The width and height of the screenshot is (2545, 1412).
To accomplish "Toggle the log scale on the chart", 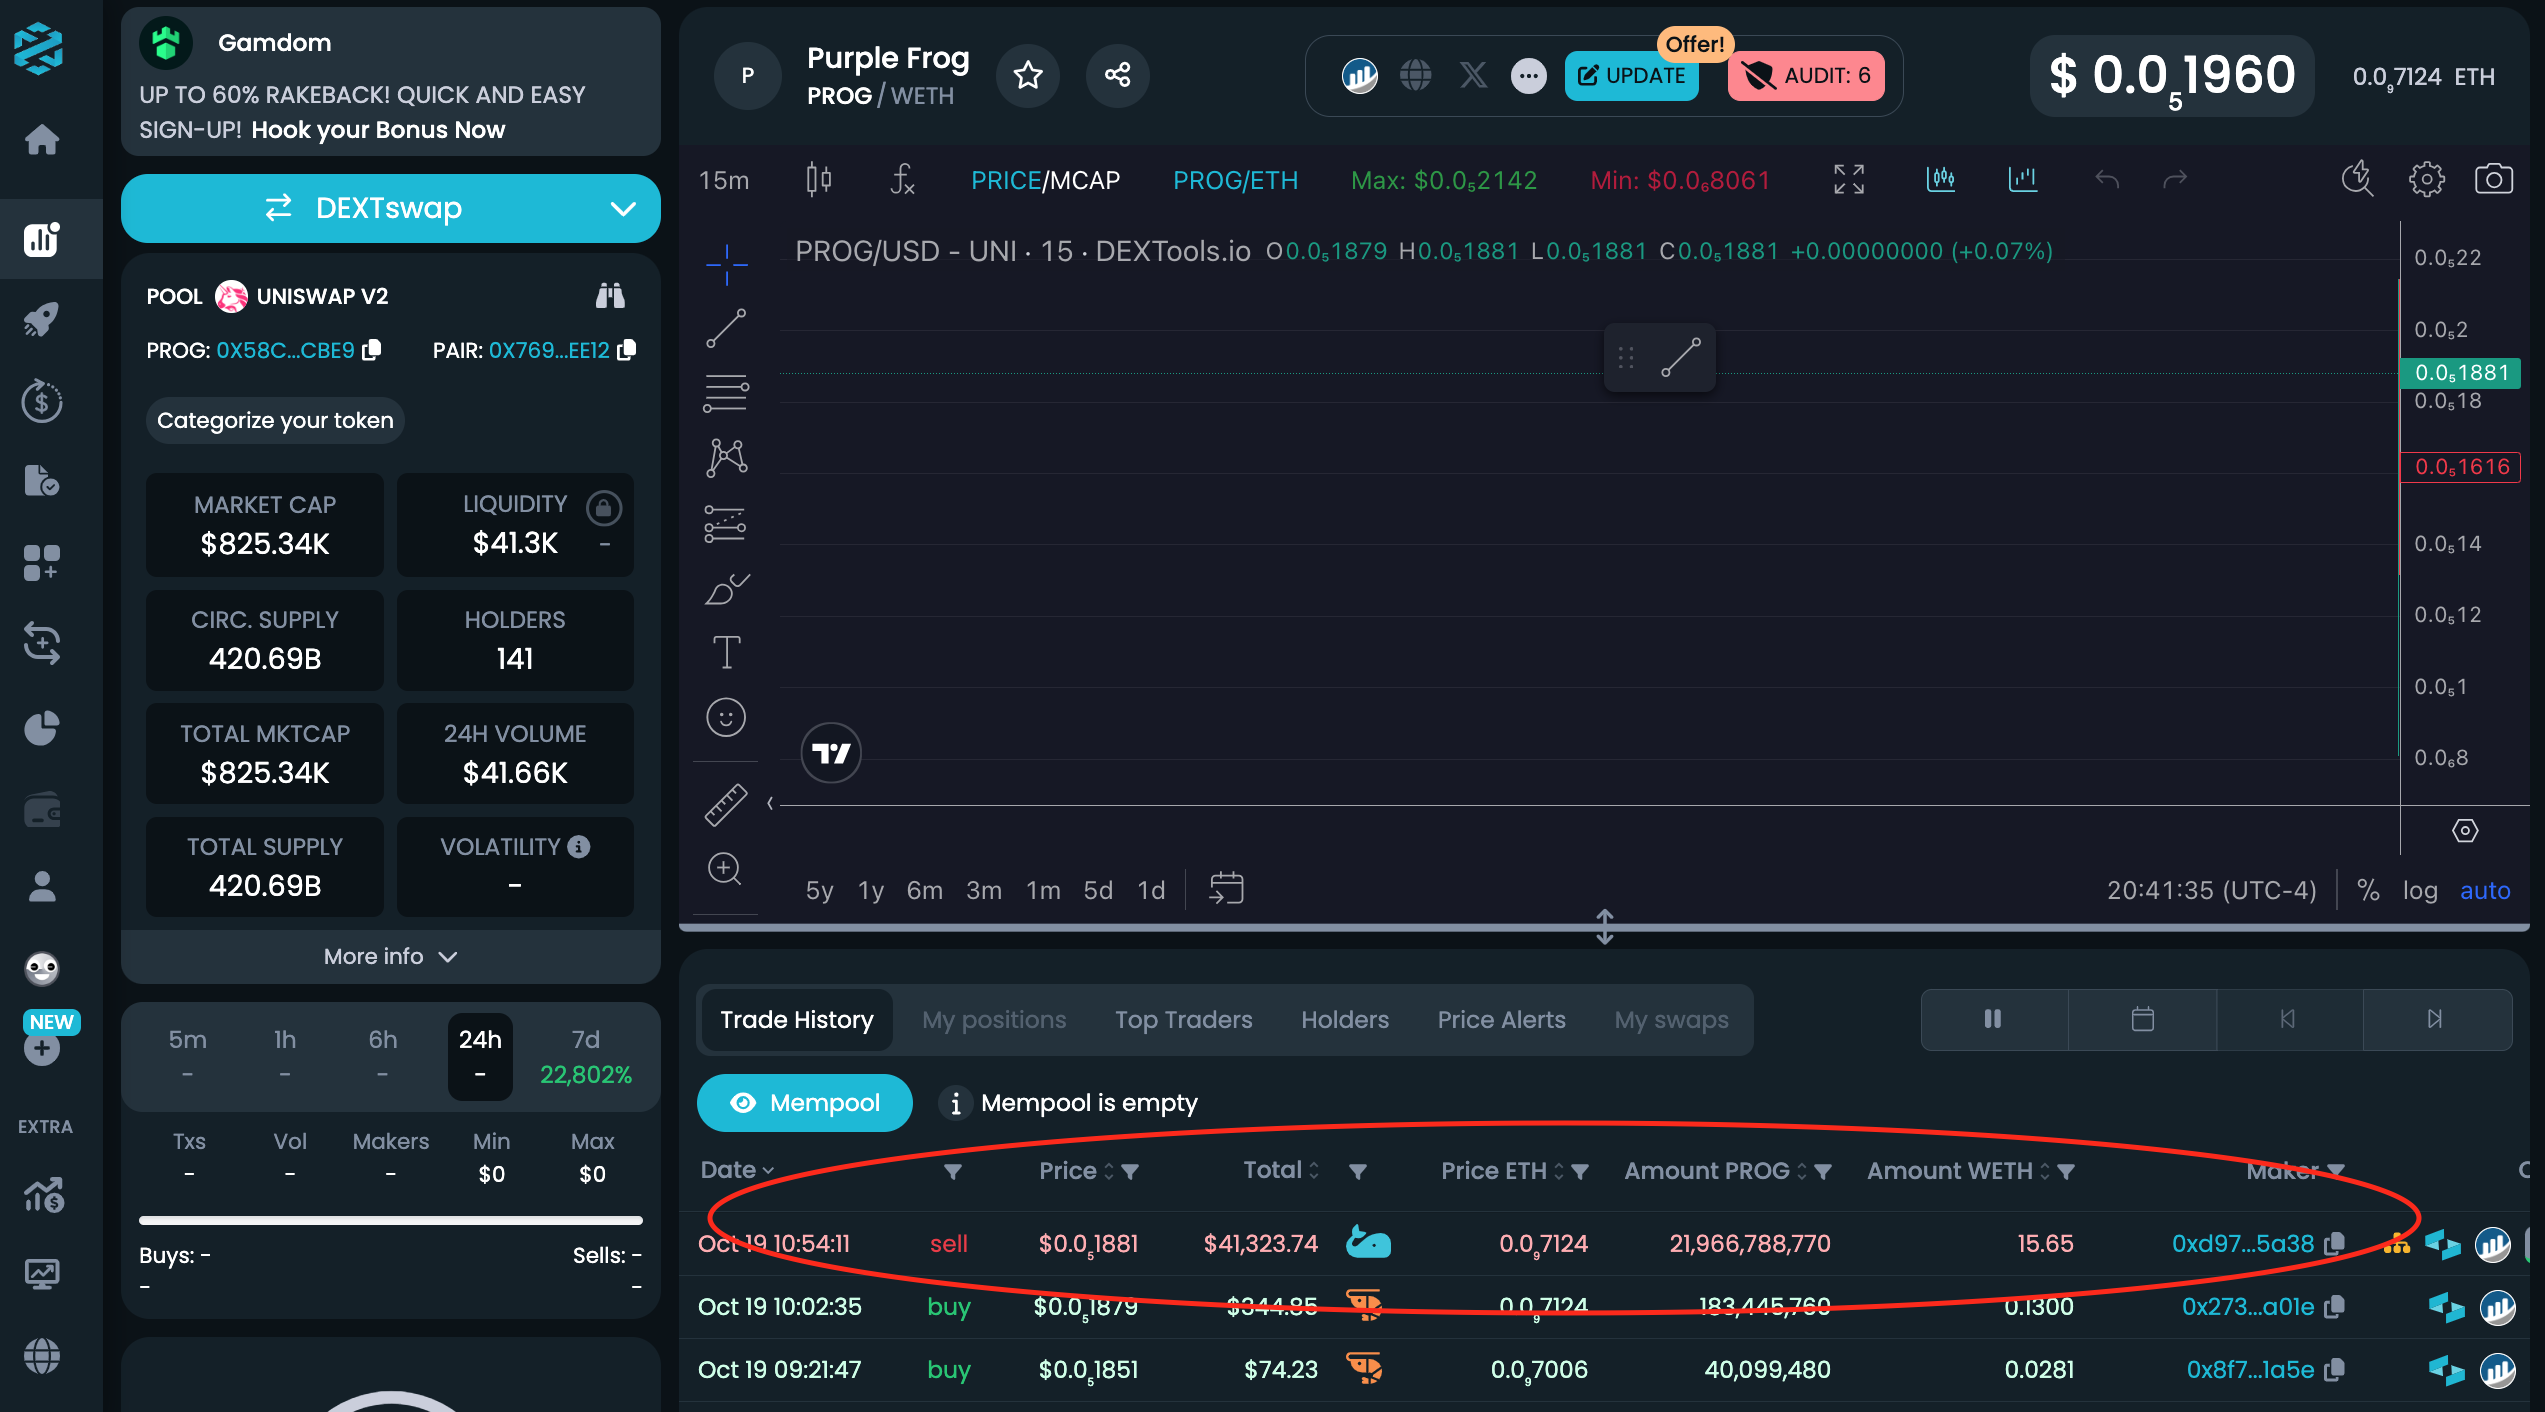I will 2420,890.
